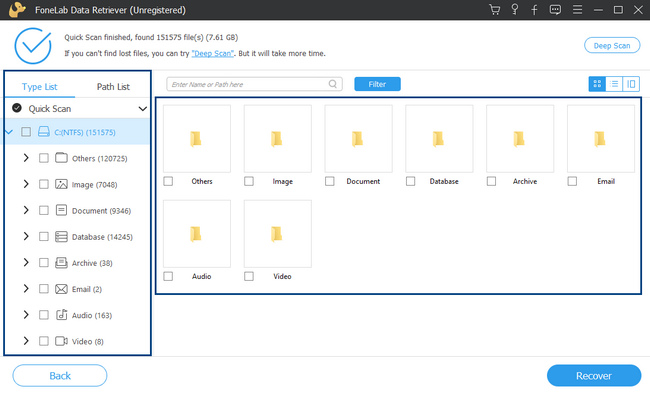
Task: Click the Recover button
Action: (x=594, y=376)
